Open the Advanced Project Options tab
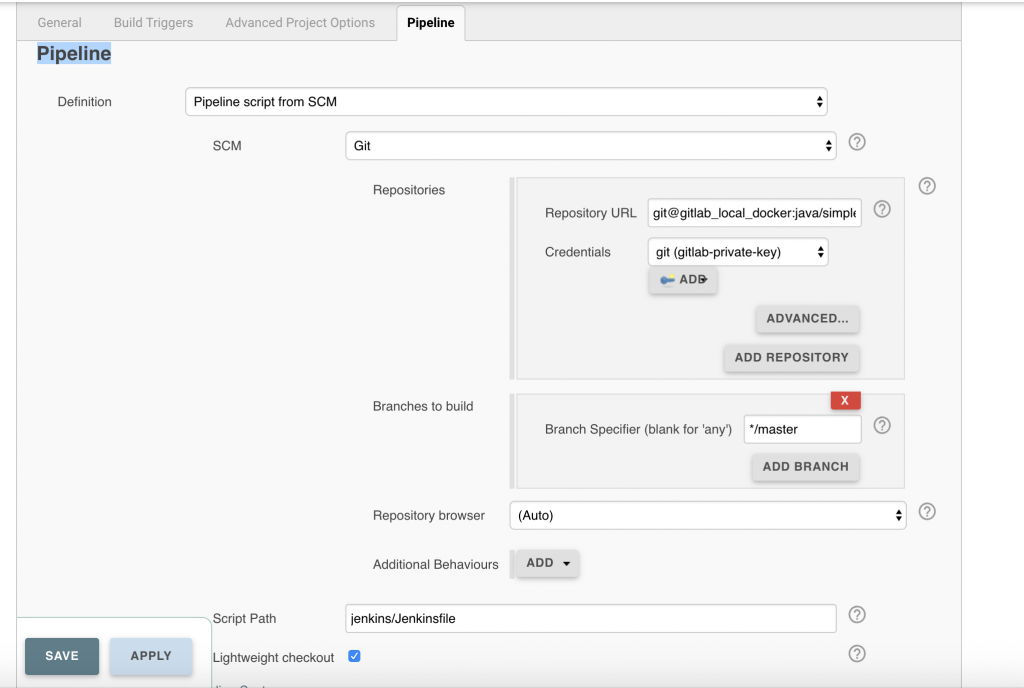The height and width of the screenshot is (688, 1024). pyautogui.click(x=300, y=22)
